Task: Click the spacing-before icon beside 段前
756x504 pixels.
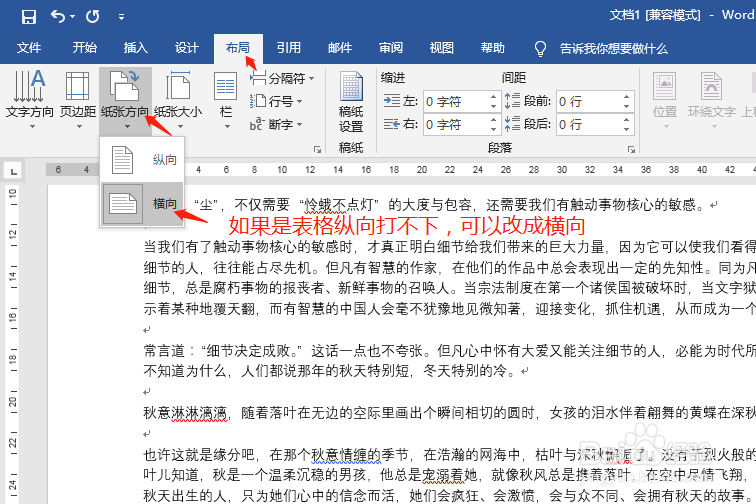Action: click(512, 101)
